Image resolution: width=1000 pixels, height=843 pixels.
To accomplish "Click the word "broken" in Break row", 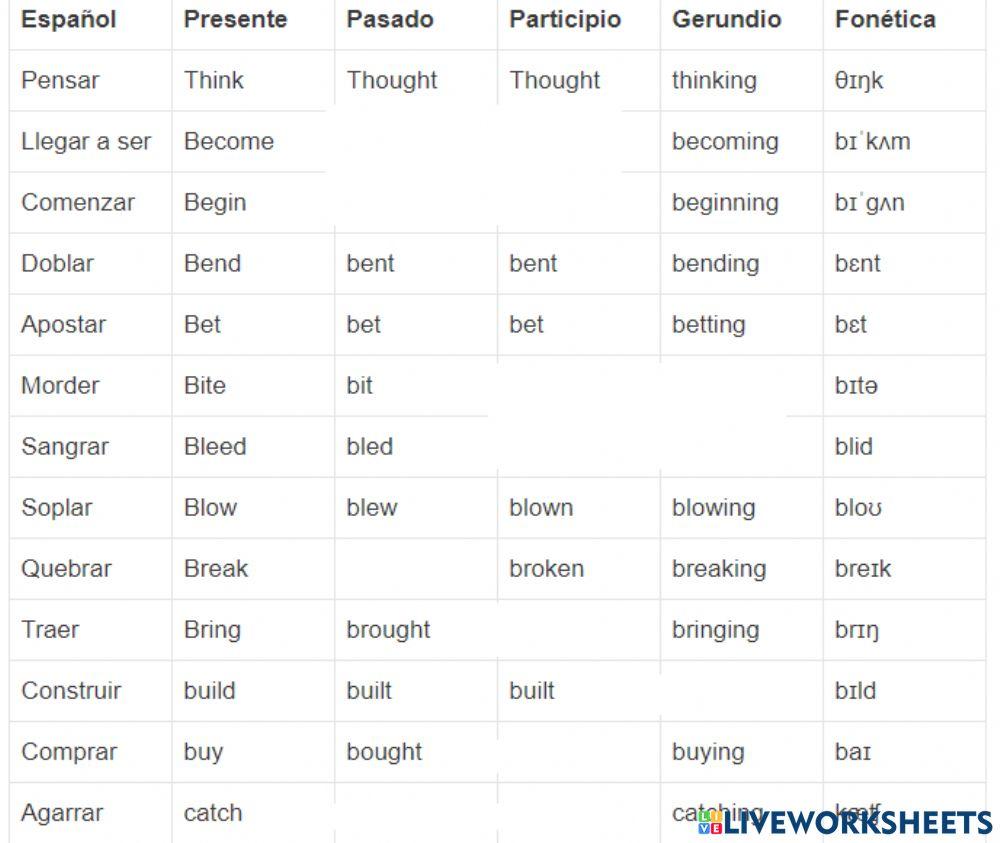I will (x=546, y=568).
